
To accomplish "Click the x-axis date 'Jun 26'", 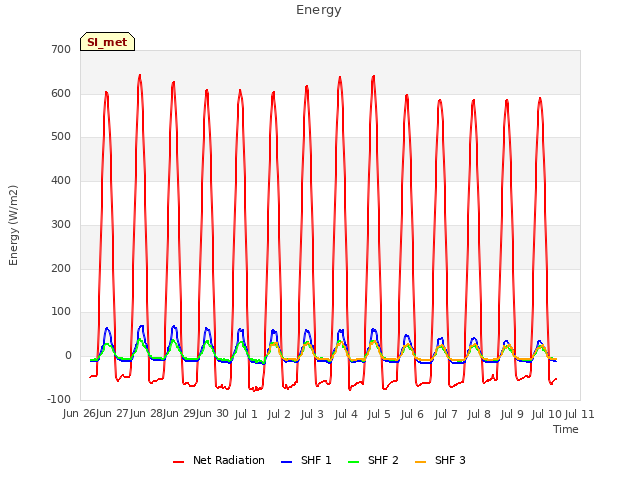I will pos(80,414).
